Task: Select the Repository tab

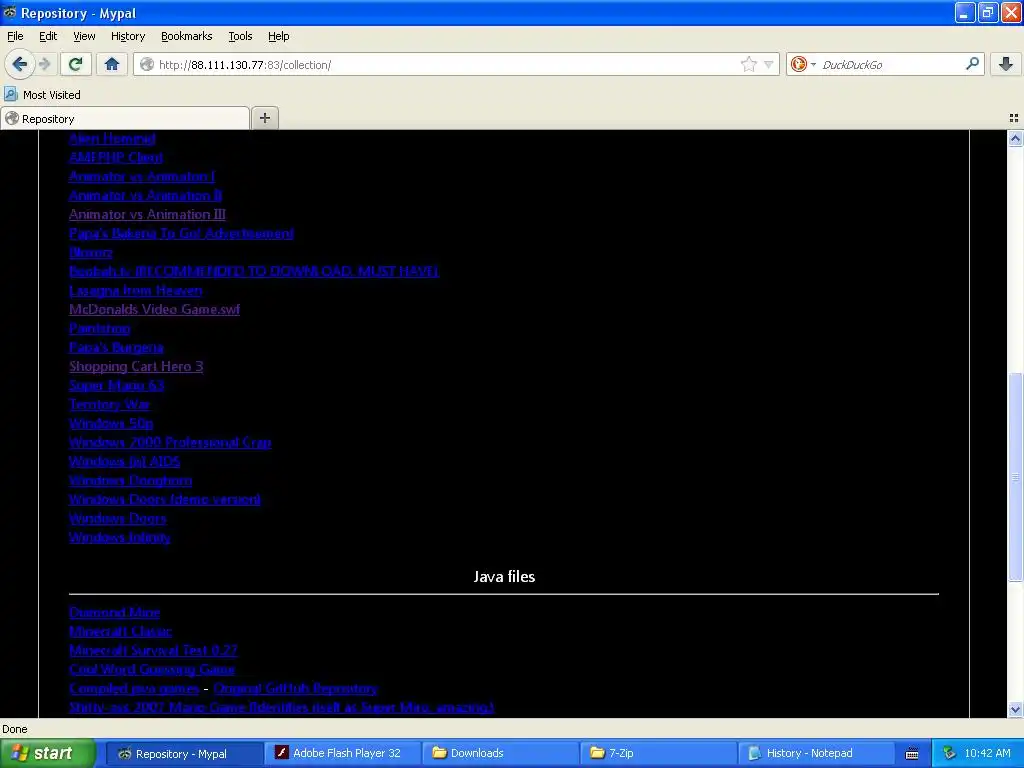Action: click(x=125, y=118)
